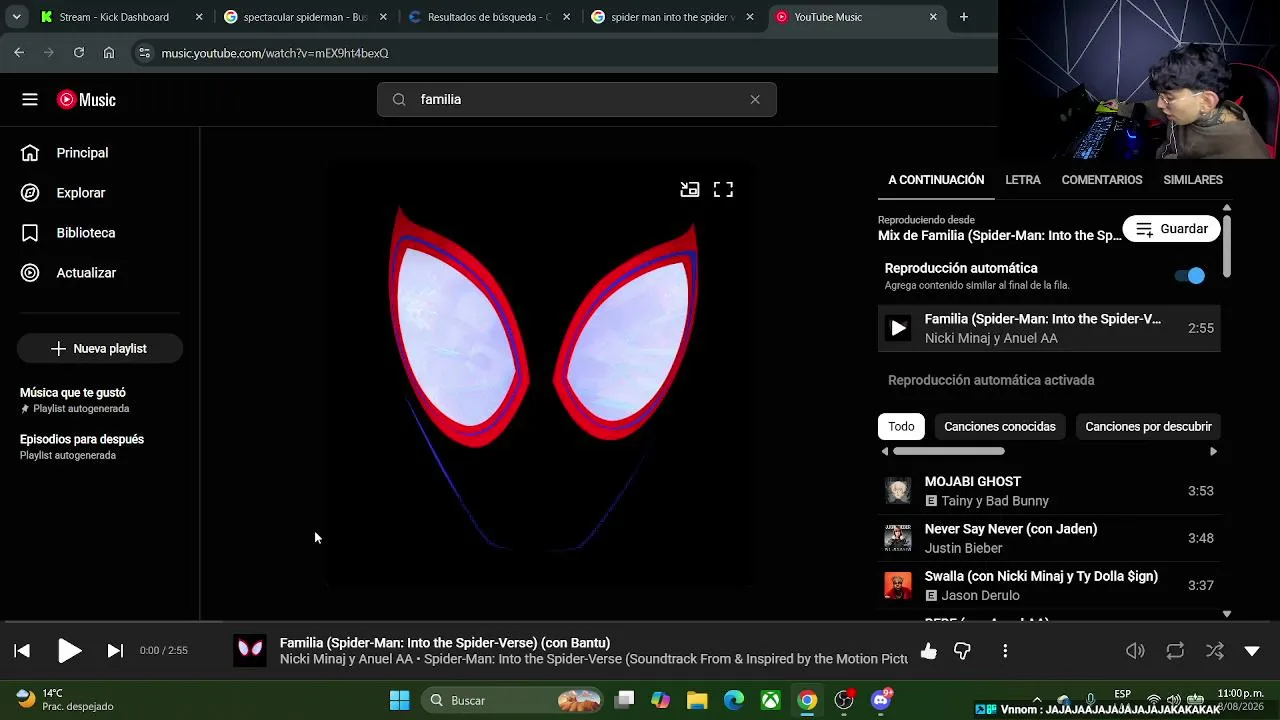Click the play button in player bar
1280x720 pixels.
click(69, 651)
